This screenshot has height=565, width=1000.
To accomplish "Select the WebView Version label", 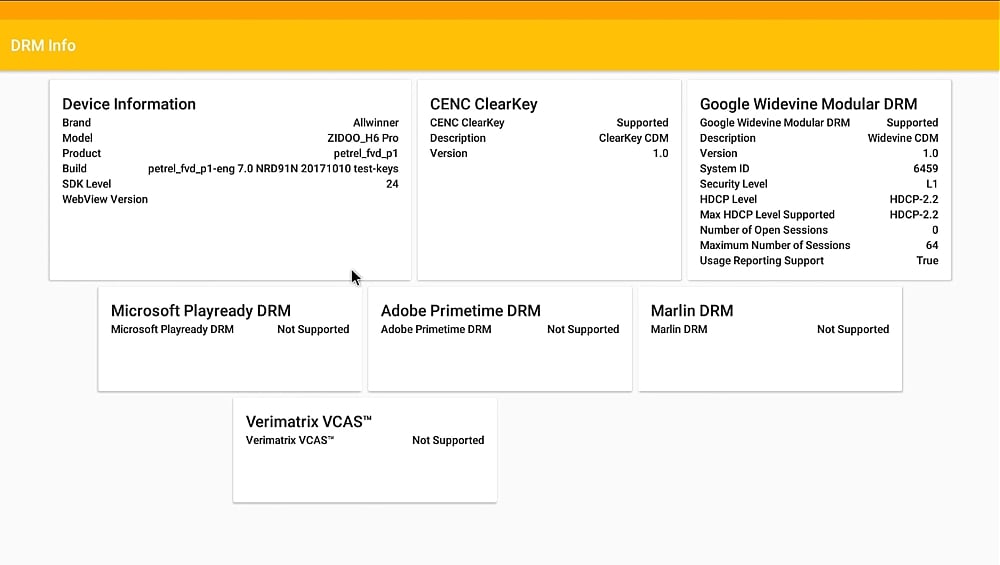I will click(x=105, y=199).
